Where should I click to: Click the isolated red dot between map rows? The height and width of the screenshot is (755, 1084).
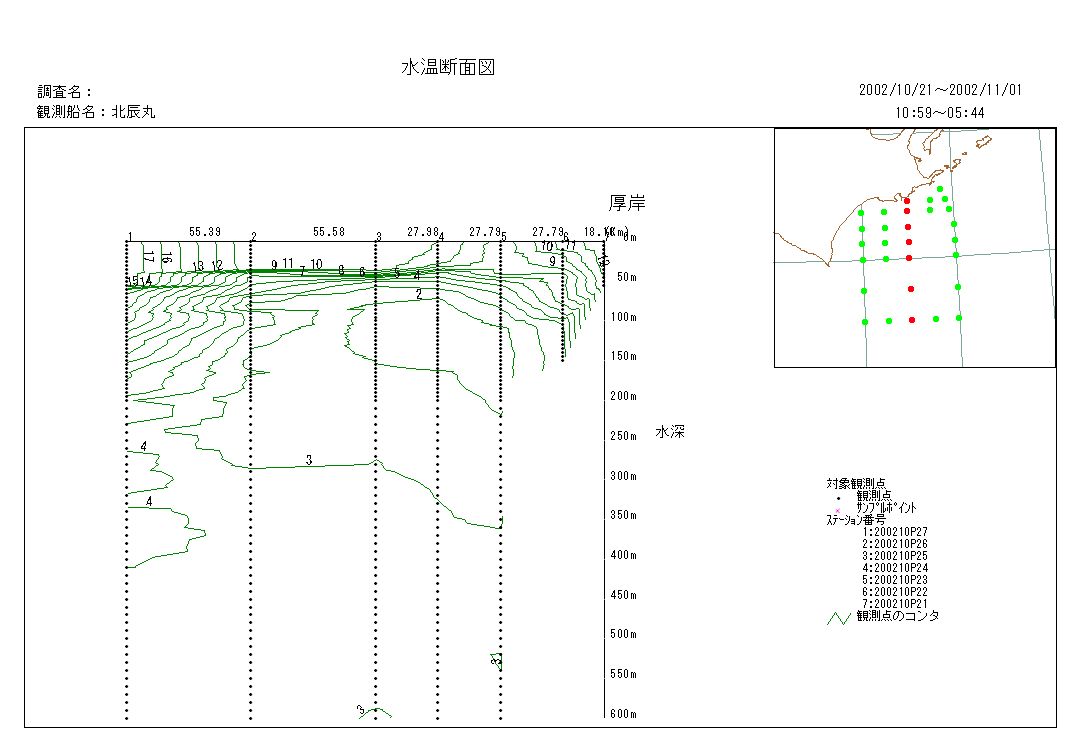pos(911,289)
